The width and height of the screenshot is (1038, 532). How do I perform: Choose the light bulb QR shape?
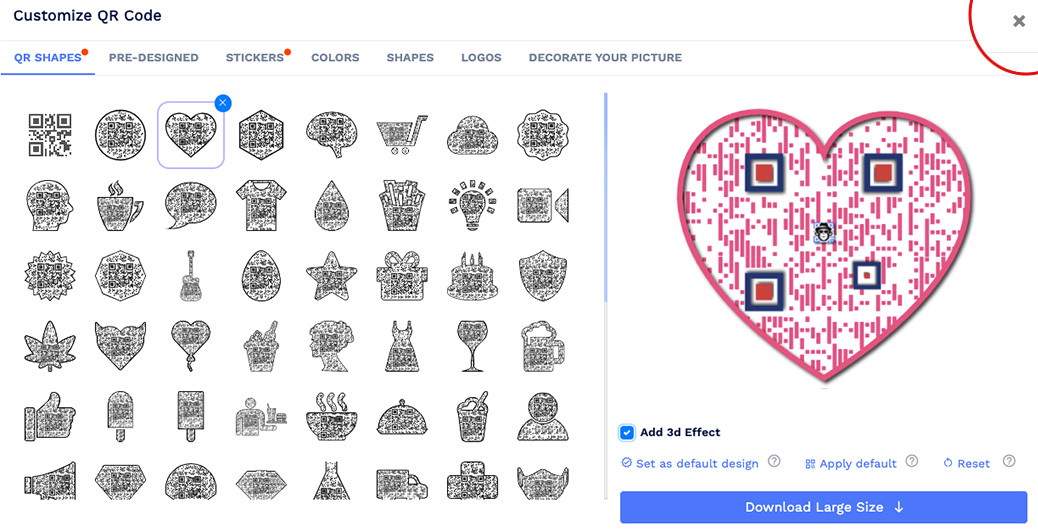[472, 204]
